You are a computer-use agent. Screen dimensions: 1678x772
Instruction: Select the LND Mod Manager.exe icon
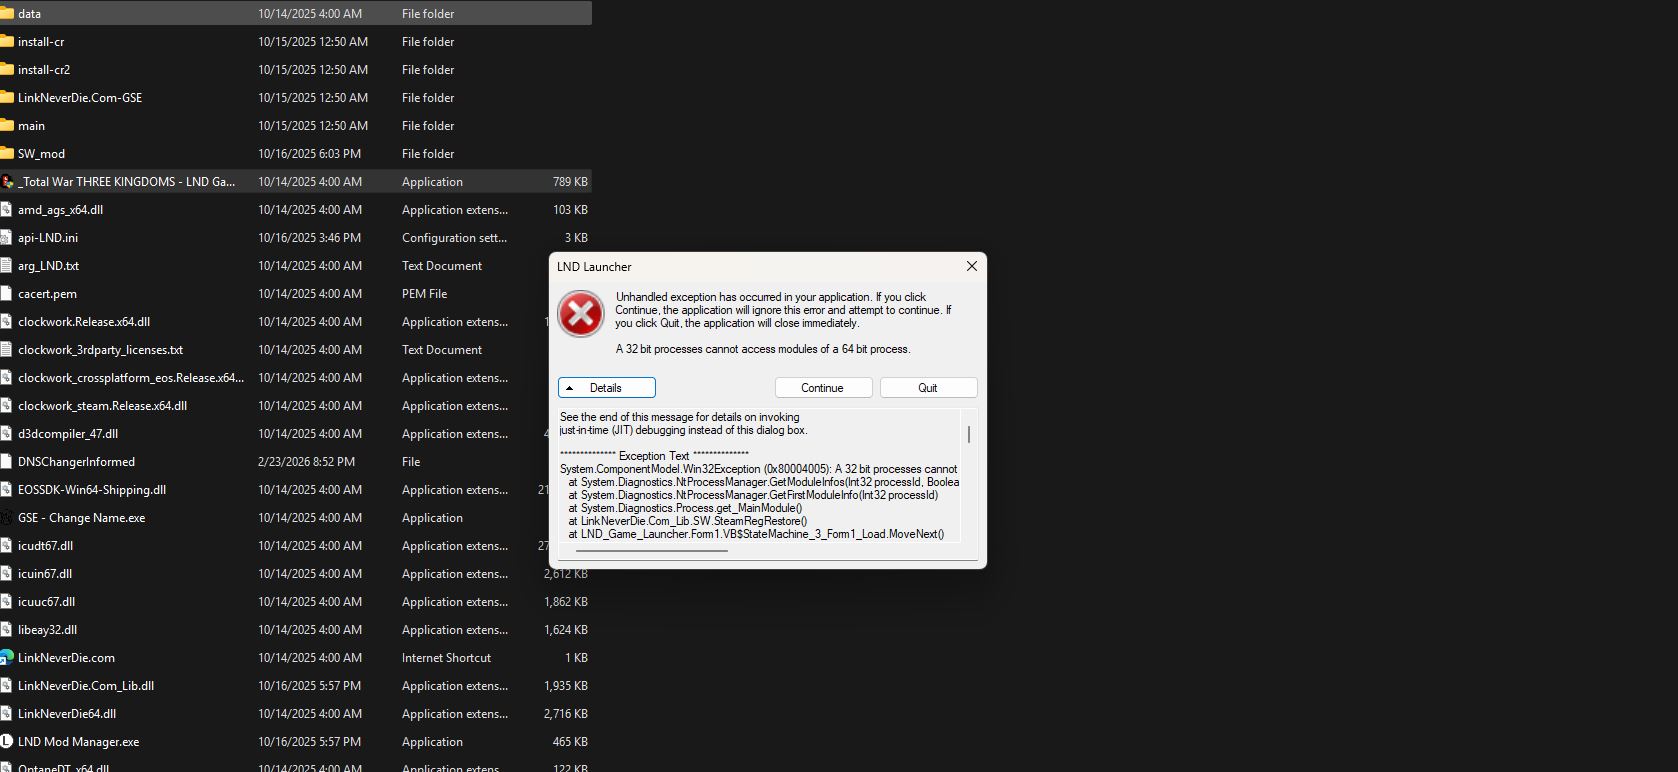pyautogui.click(x=7, y=742)
